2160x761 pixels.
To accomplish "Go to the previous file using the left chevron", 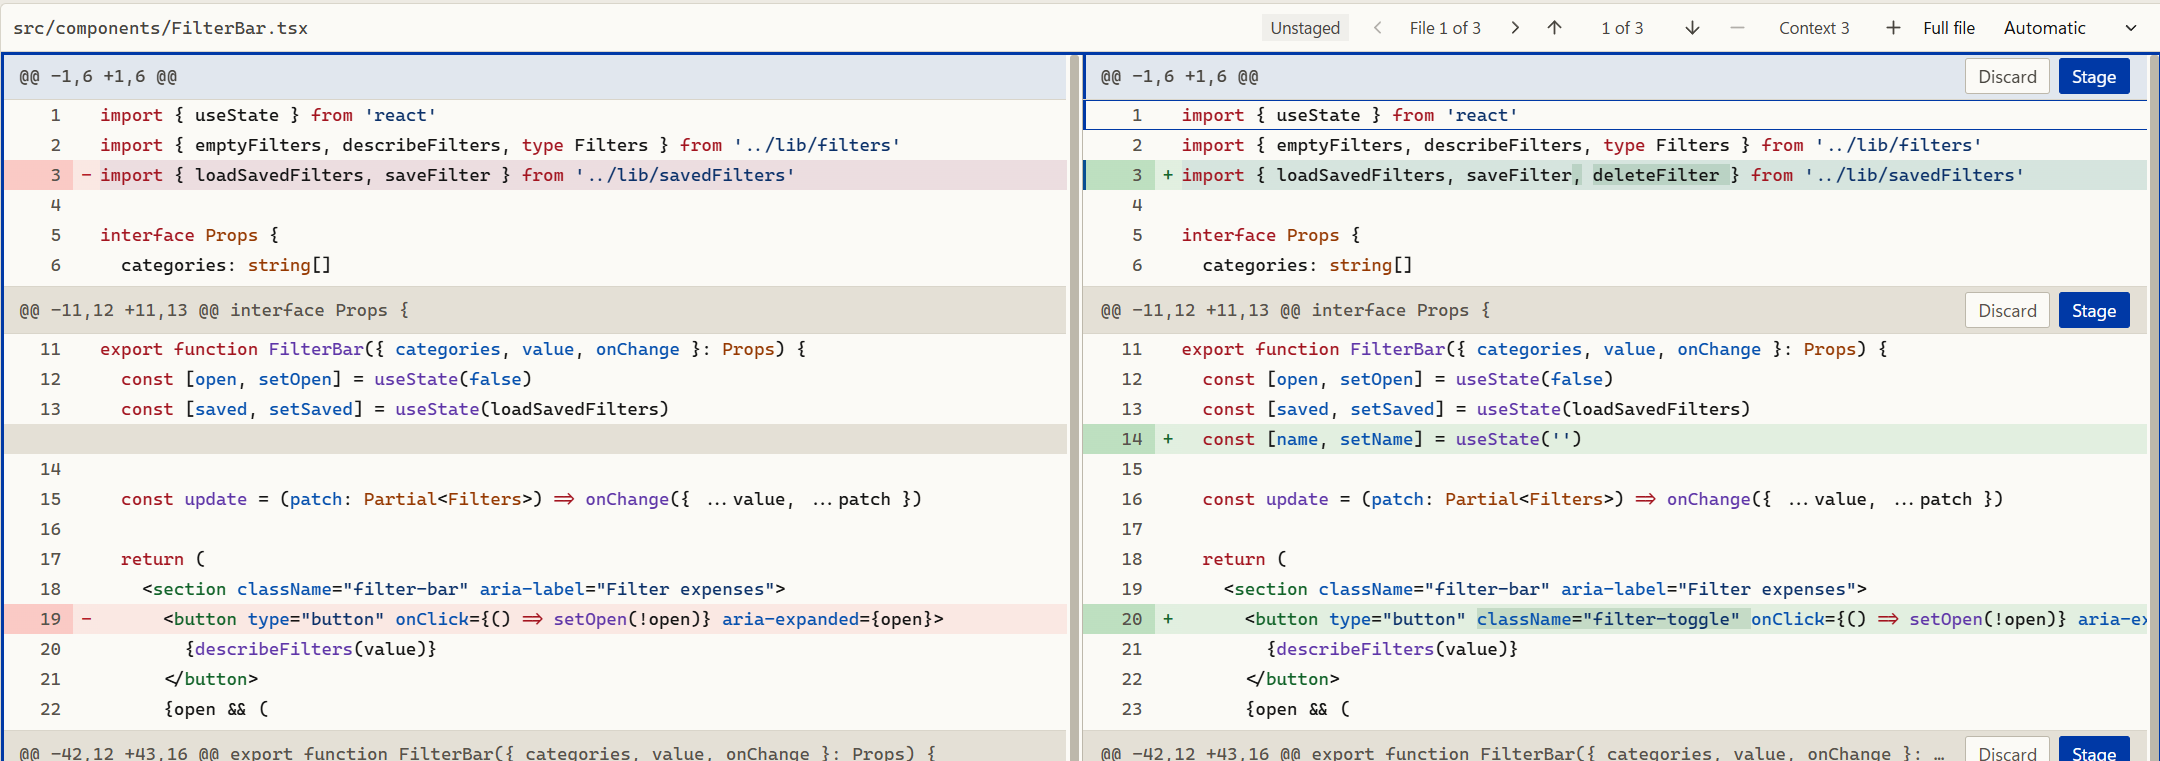I will 1377,28.
